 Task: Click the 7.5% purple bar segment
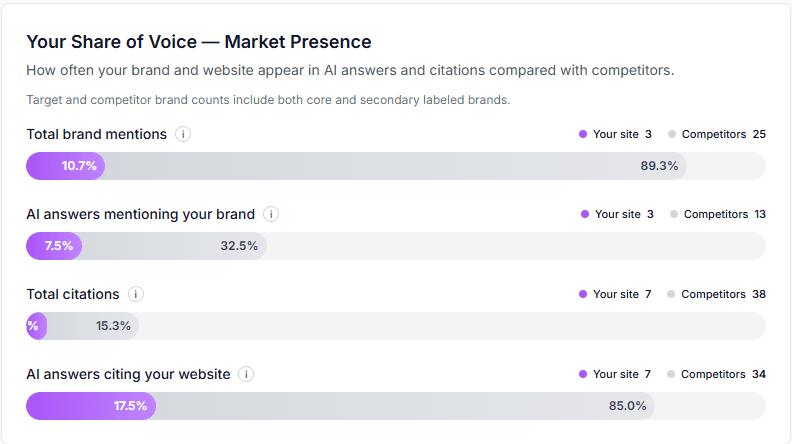point(54,246)
